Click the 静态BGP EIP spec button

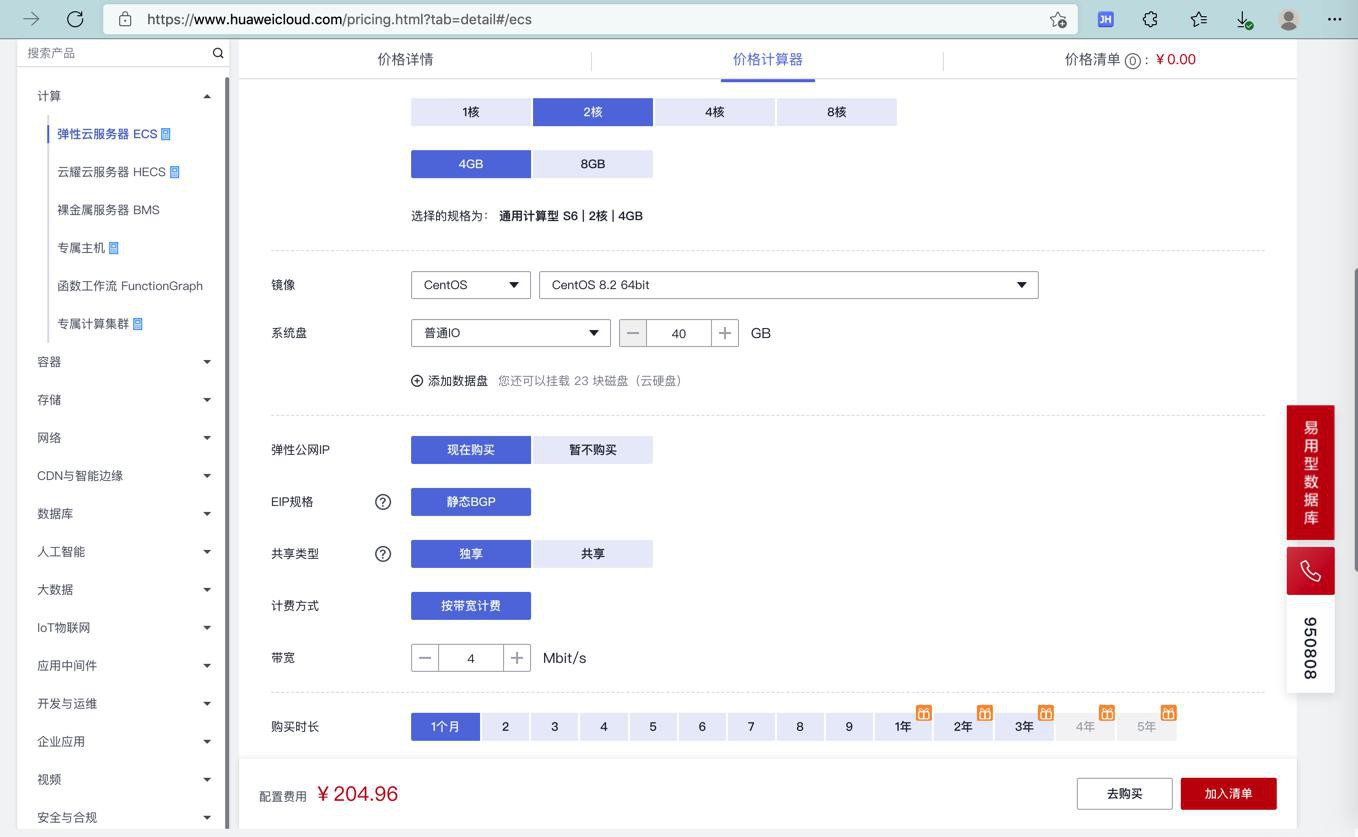(x=471, y=502)
